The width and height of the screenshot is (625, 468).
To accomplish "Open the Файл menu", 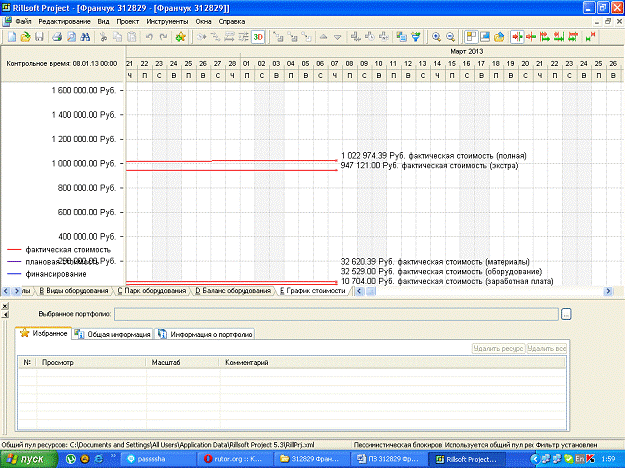I will point(24,21).
